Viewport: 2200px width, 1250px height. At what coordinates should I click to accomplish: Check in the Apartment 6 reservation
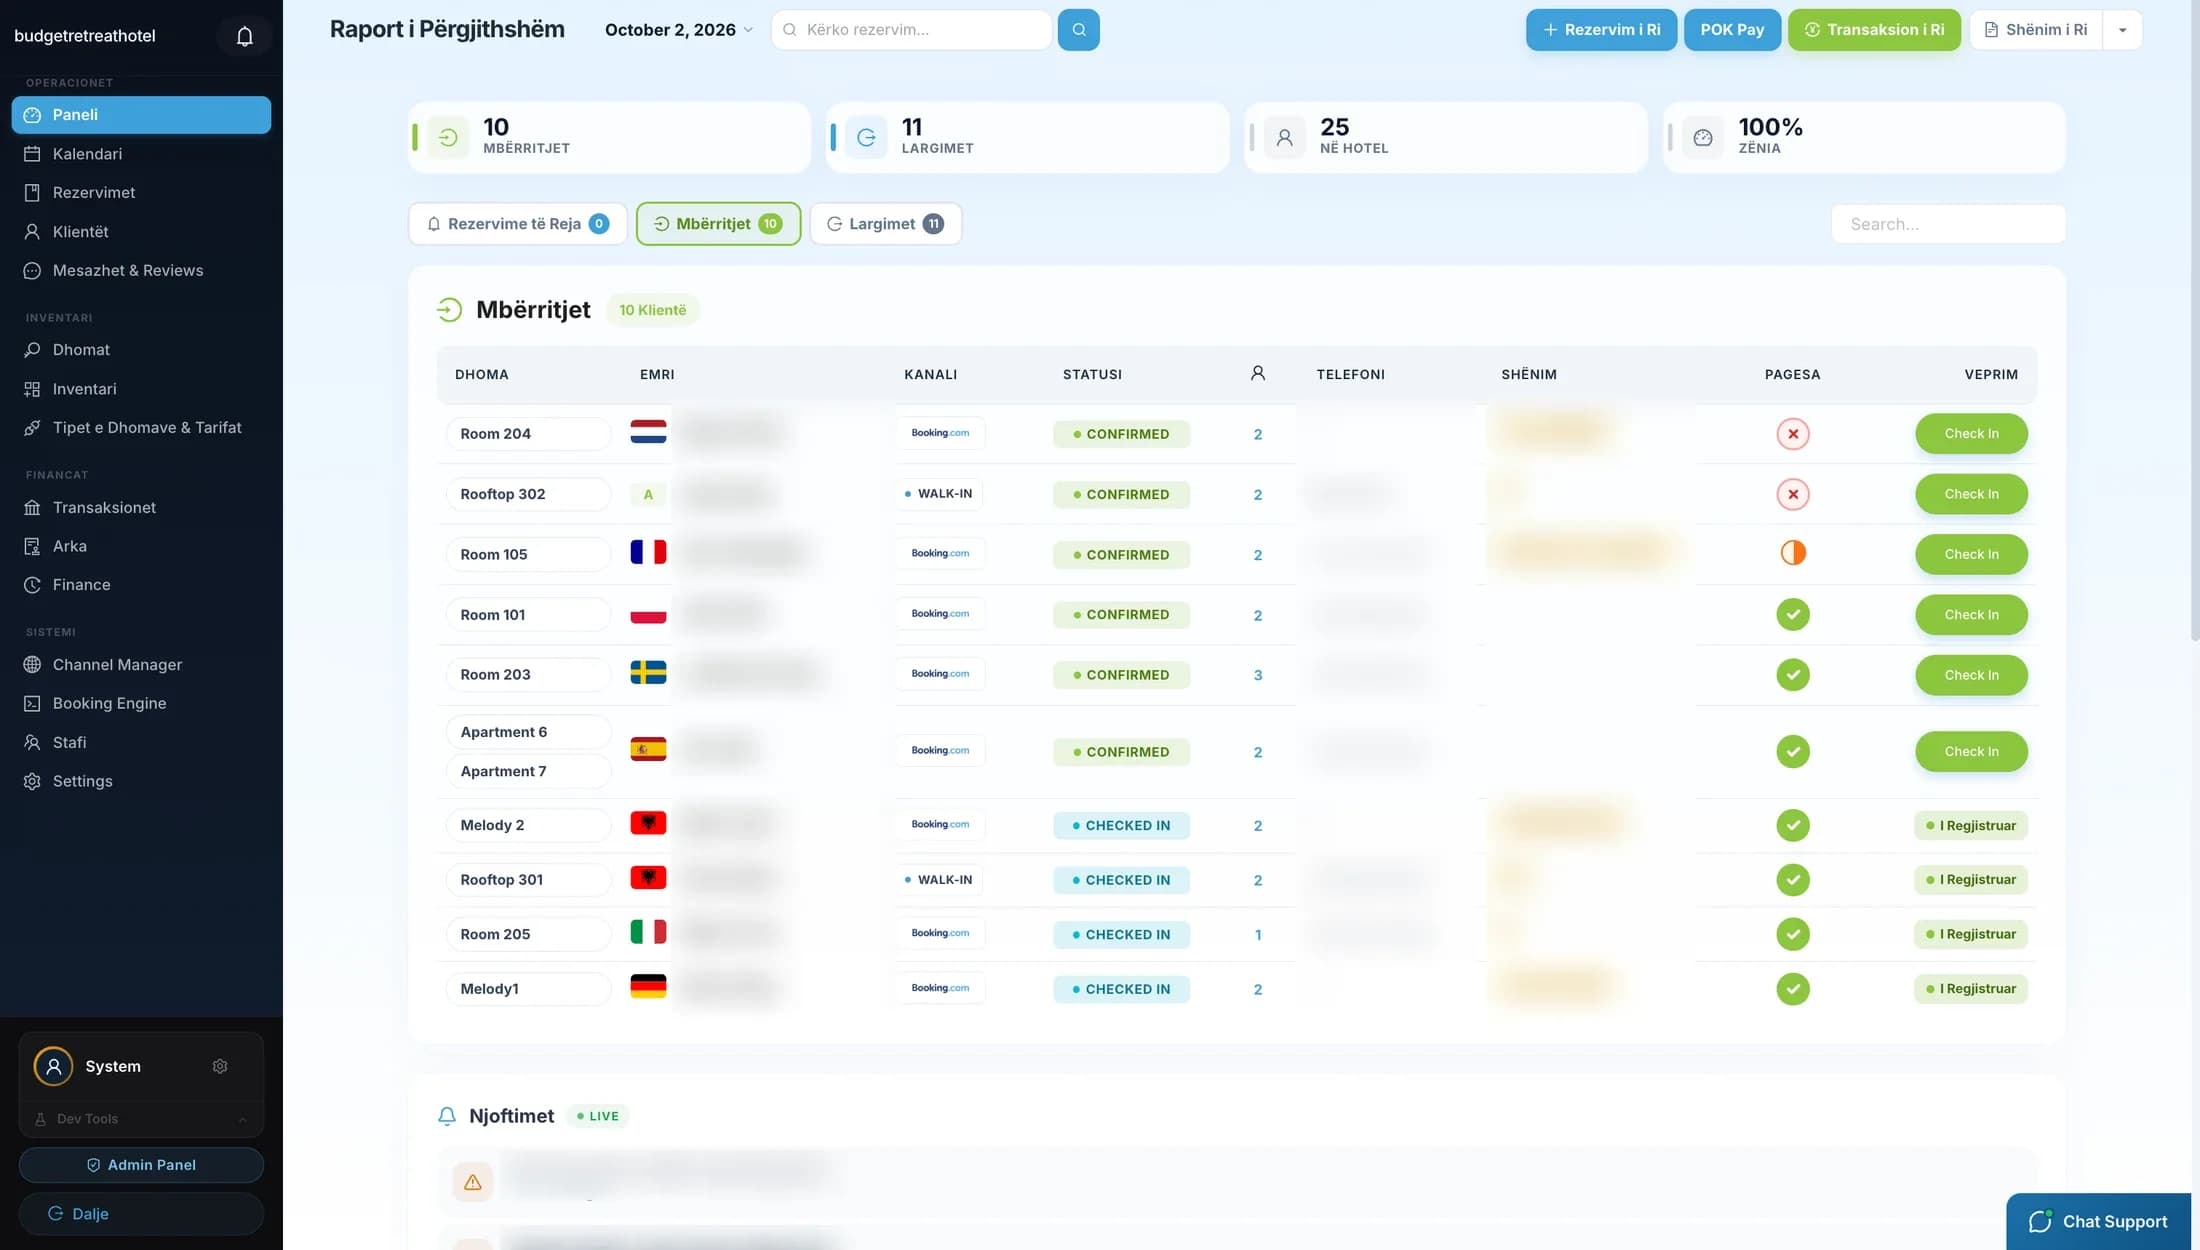click(1971, 752)
